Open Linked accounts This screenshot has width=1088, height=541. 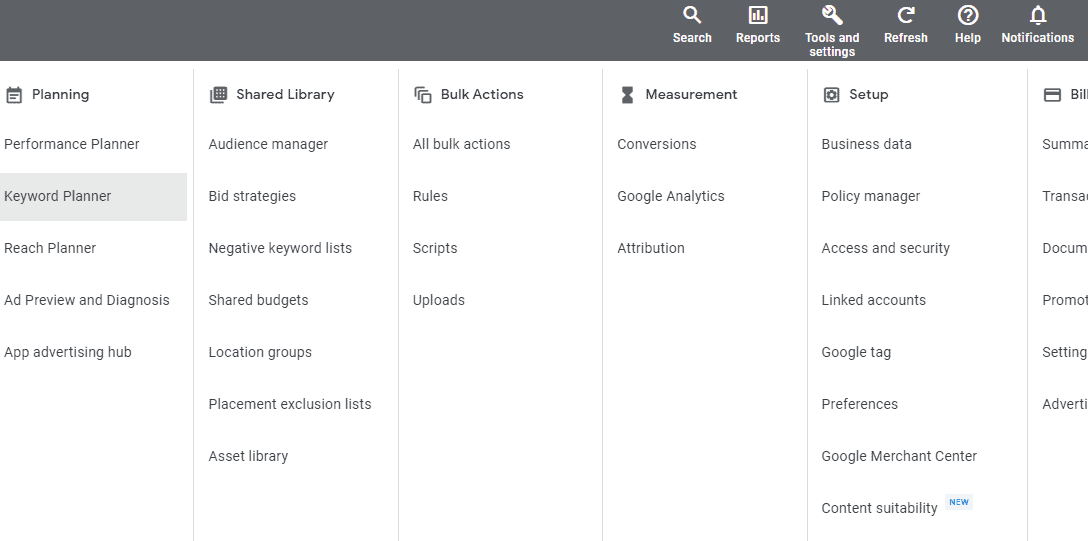pyautogui.click(x=874, y=300)
